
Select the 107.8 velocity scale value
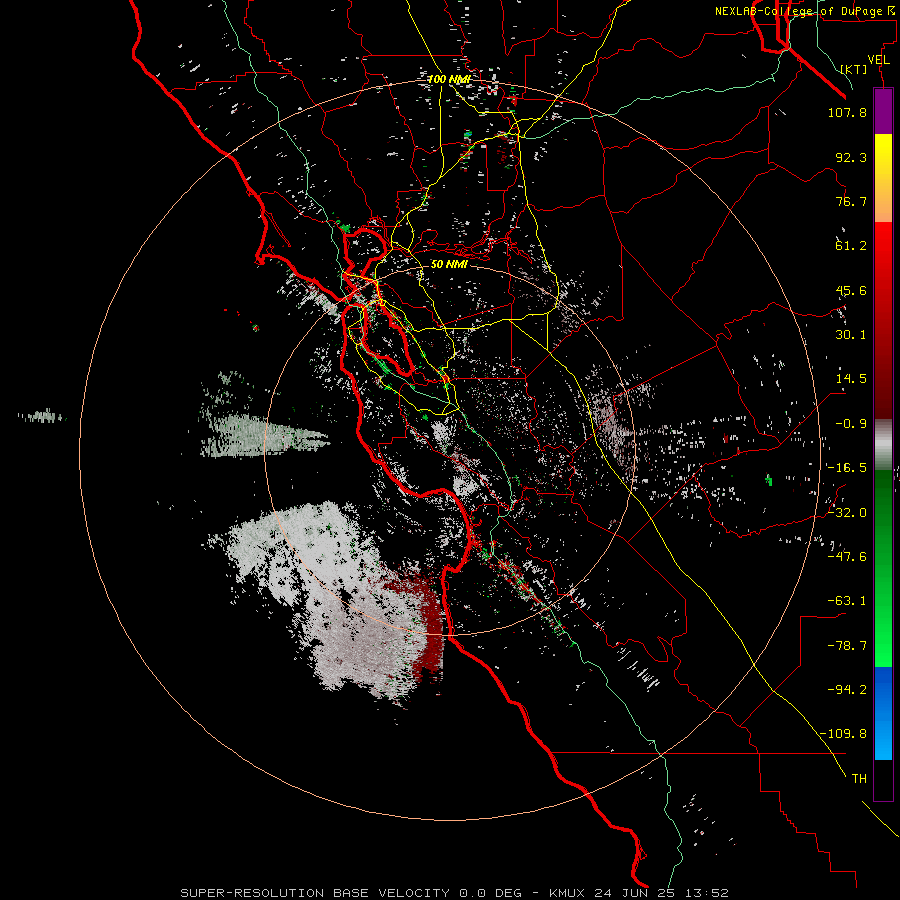click(x=847, y=112)
